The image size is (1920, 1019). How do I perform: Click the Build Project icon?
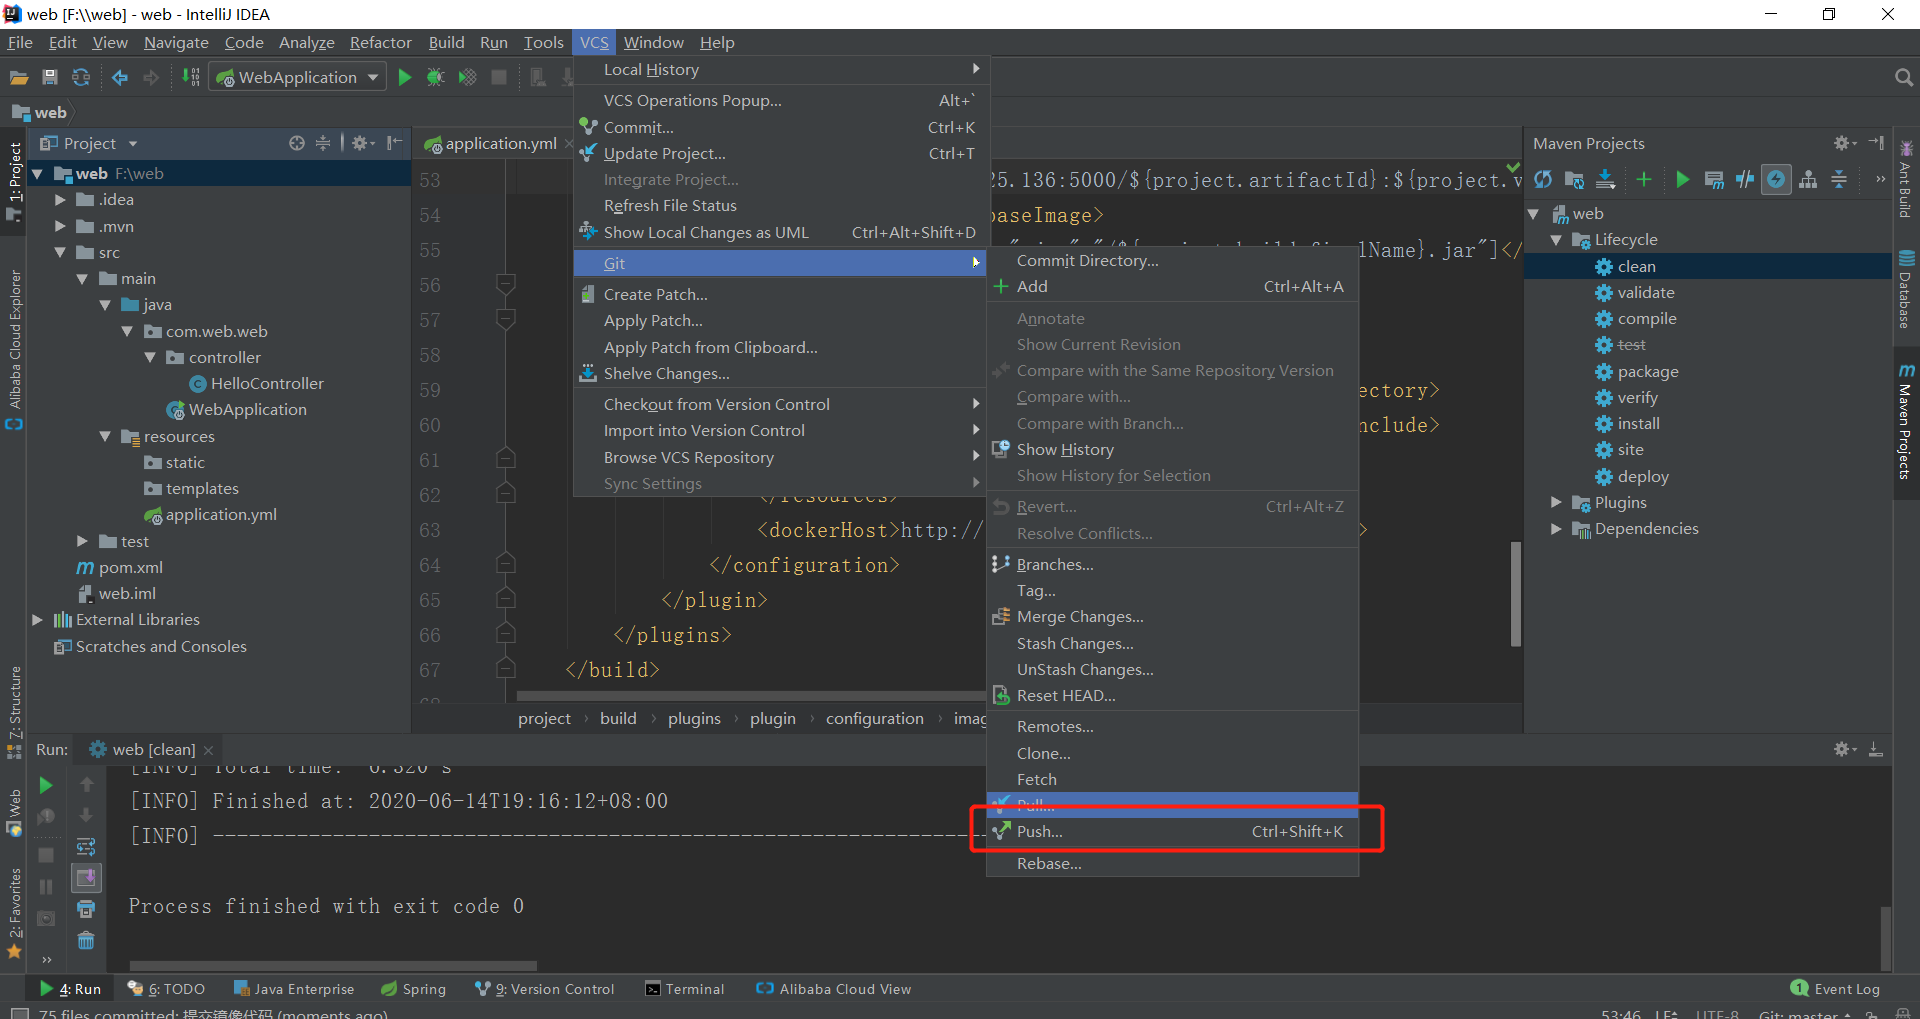tap(191, 78)
